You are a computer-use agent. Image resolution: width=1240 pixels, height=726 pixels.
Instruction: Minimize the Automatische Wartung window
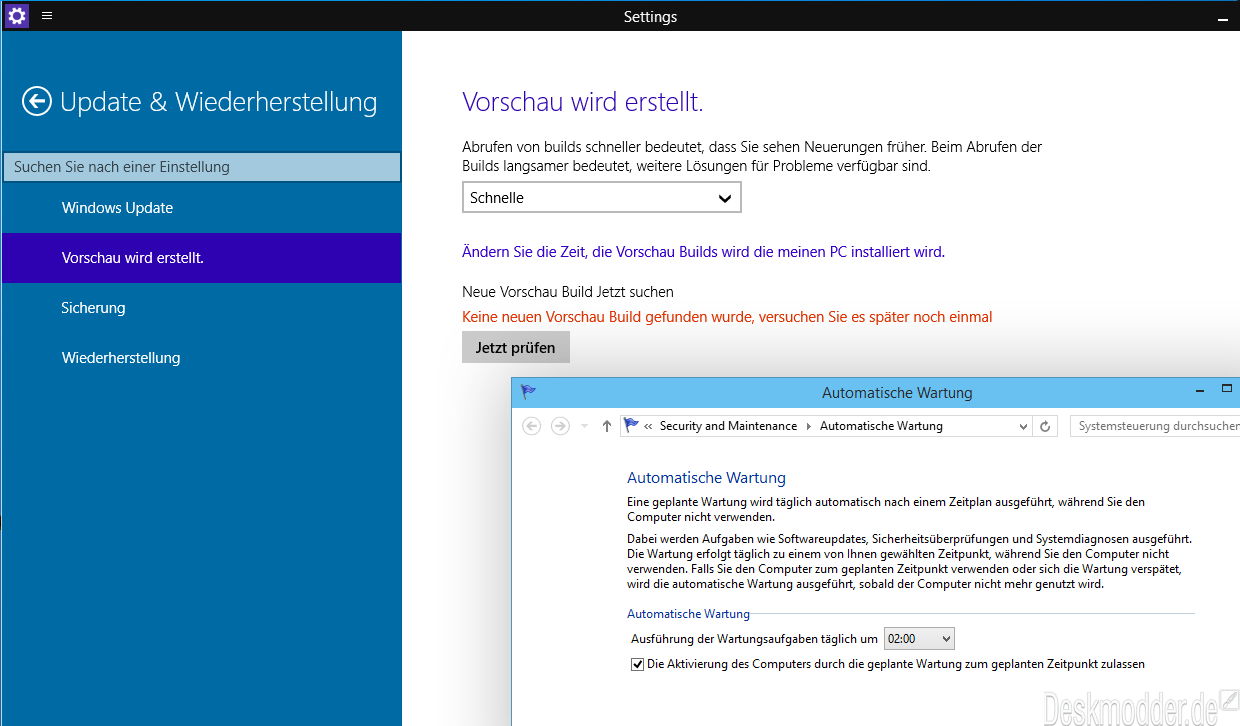pyautogui.click(x=1201, y=389)
